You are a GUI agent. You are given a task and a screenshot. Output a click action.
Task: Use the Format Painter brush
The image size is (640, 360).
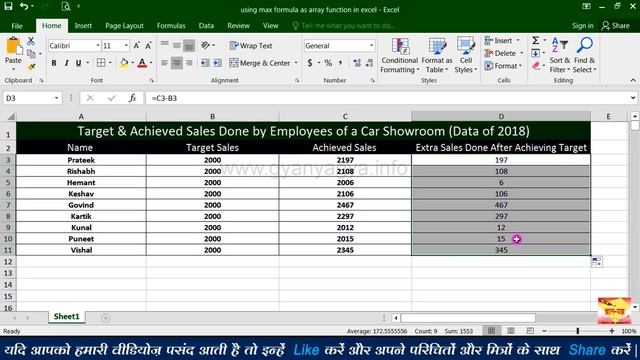[x=31, y=67]
